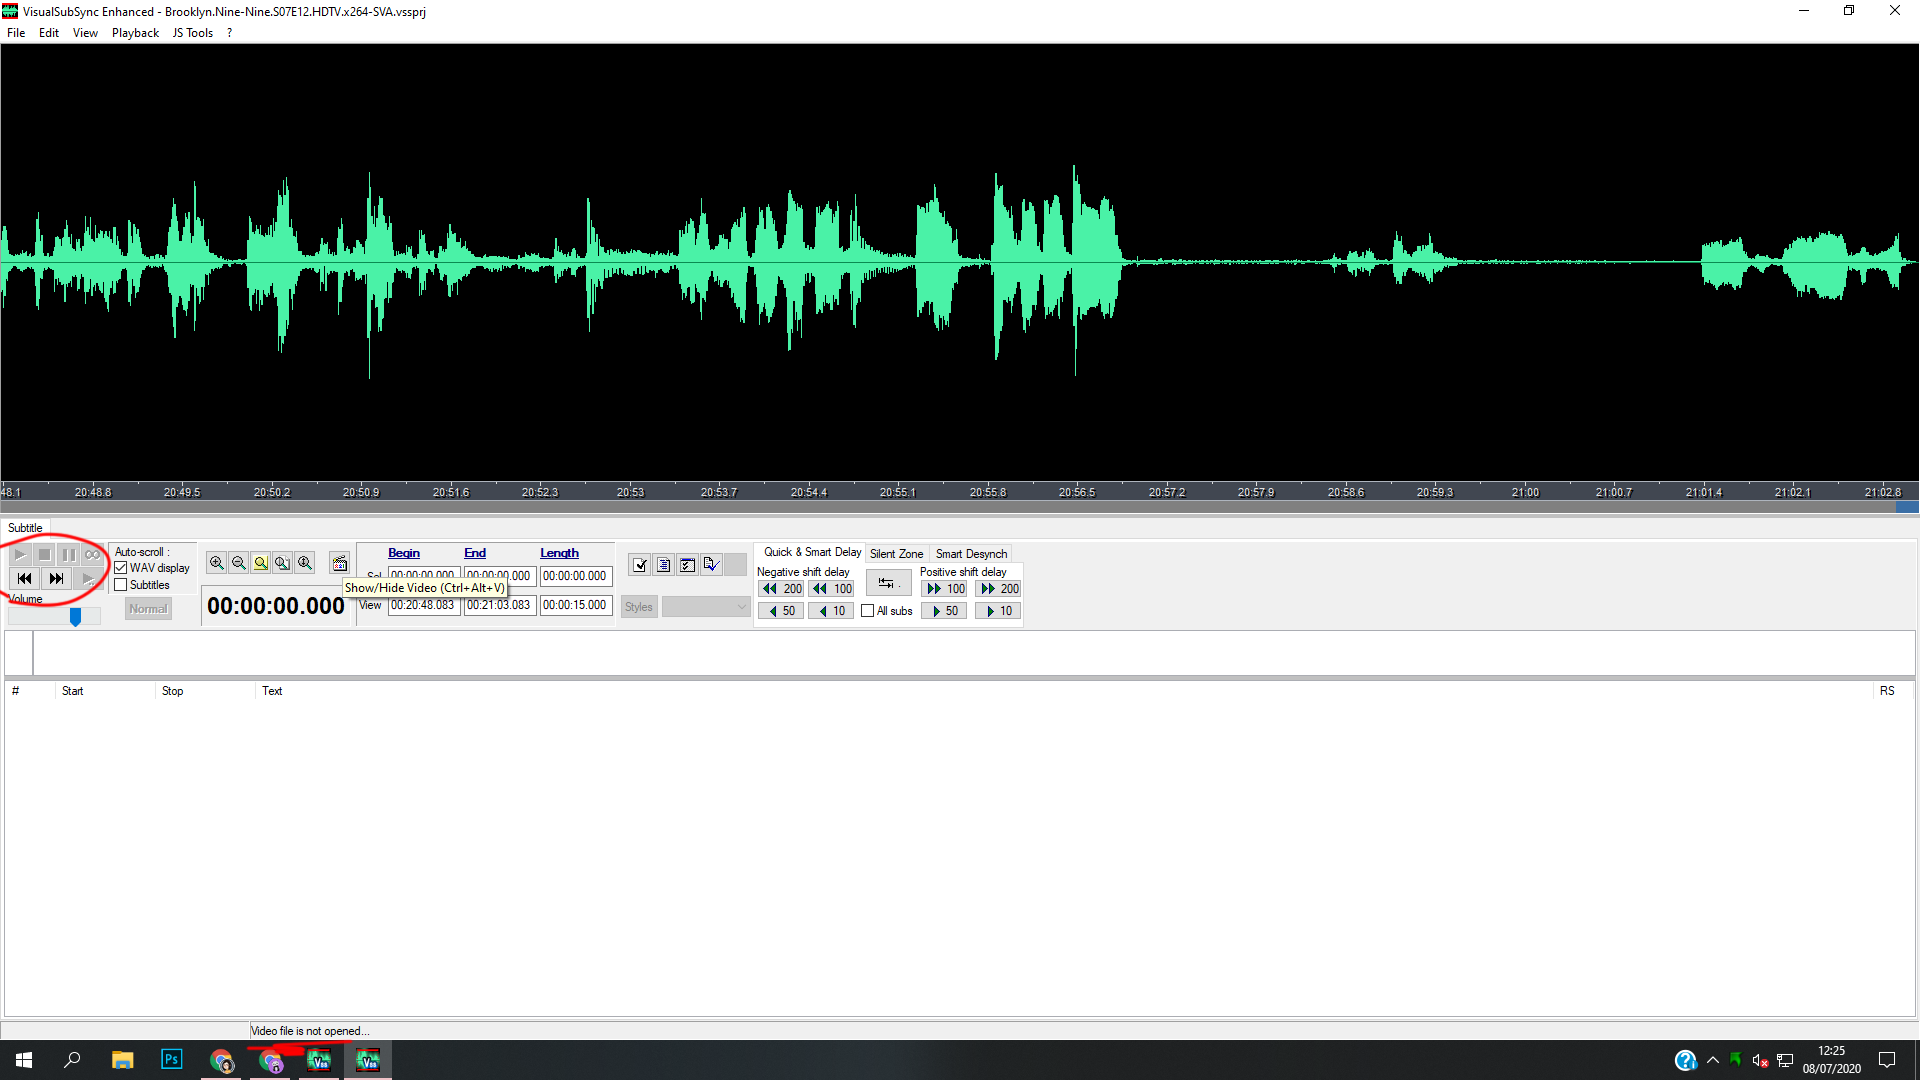
Task: Switch to the Silent Zone tab
Action: click(896, 554)
